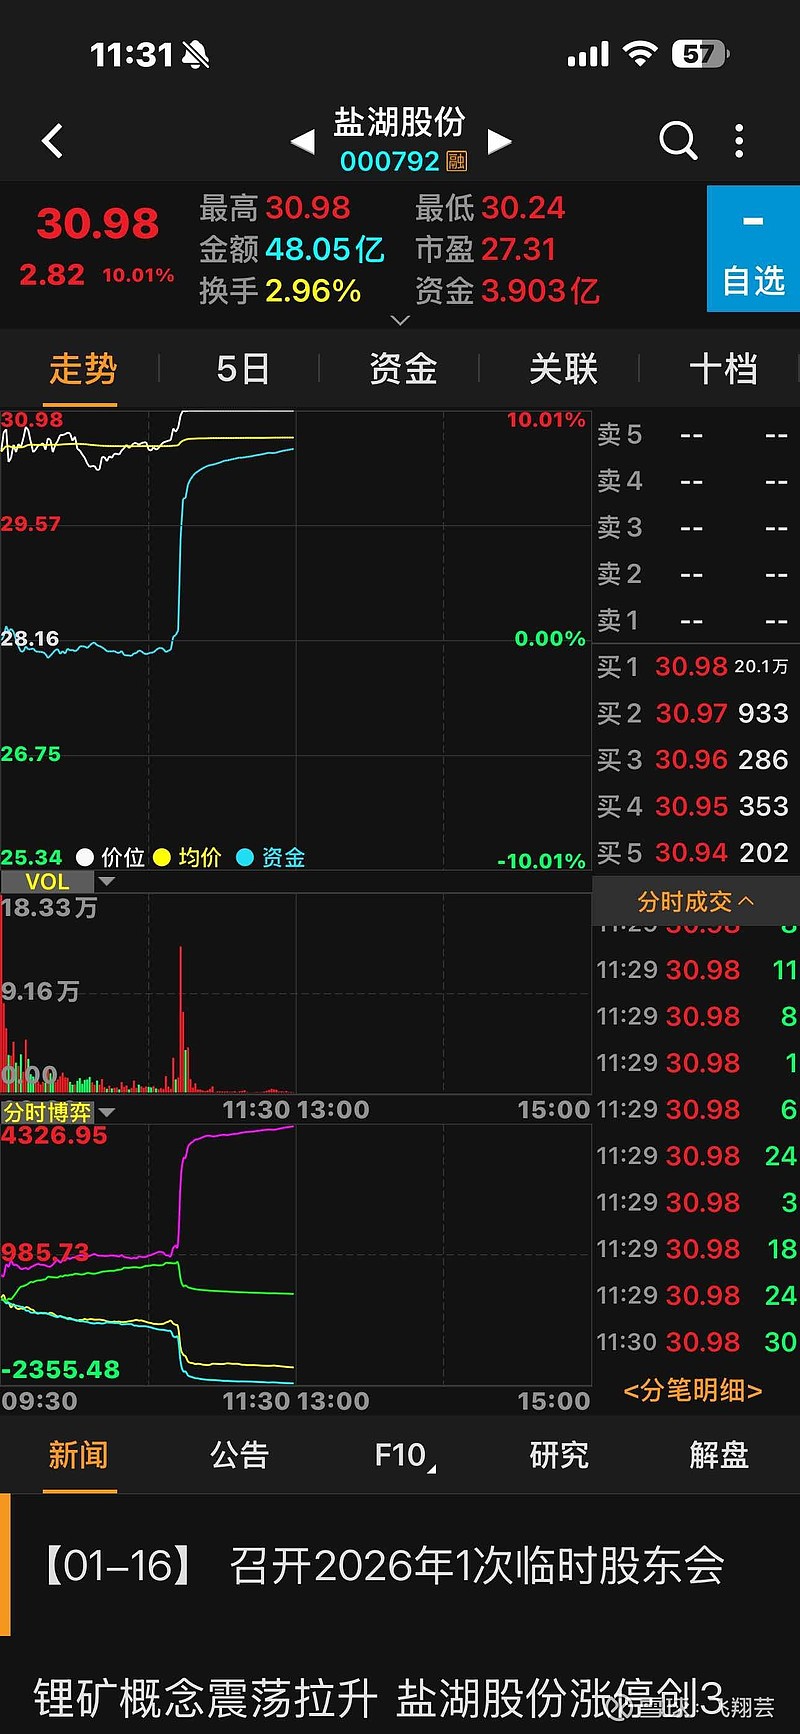Open the 解盘 tab
This screenshot has height=1734, width=800.
(719, 1455)
